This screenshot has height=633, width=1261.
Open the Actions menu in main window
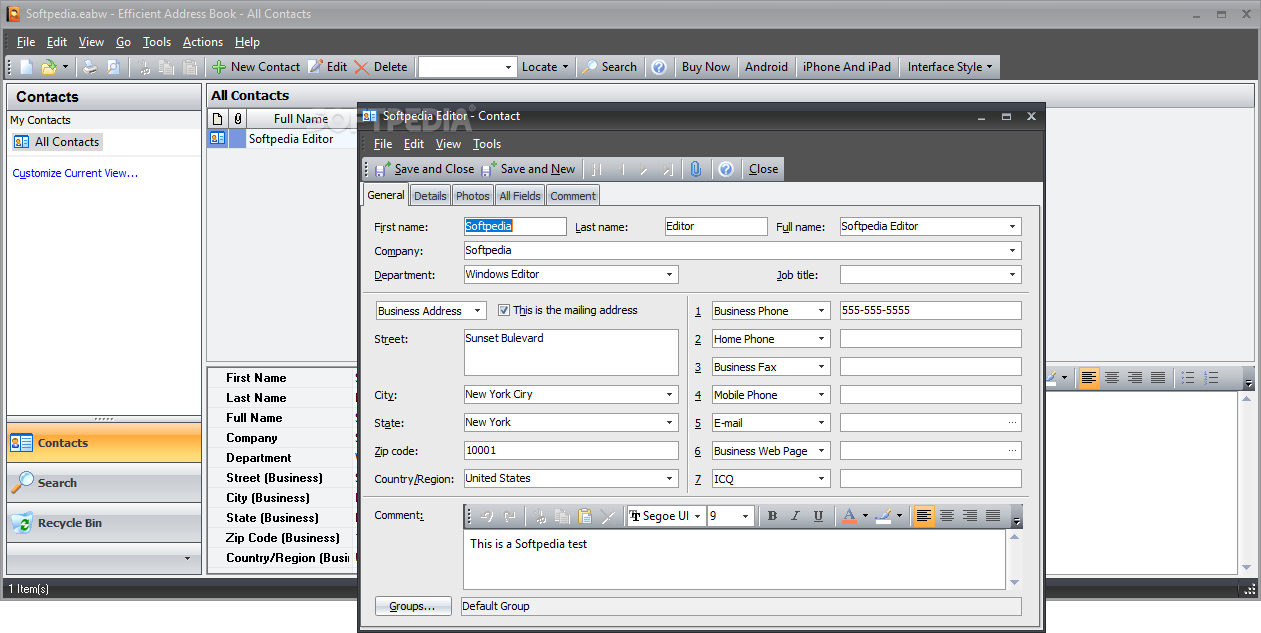203,42
